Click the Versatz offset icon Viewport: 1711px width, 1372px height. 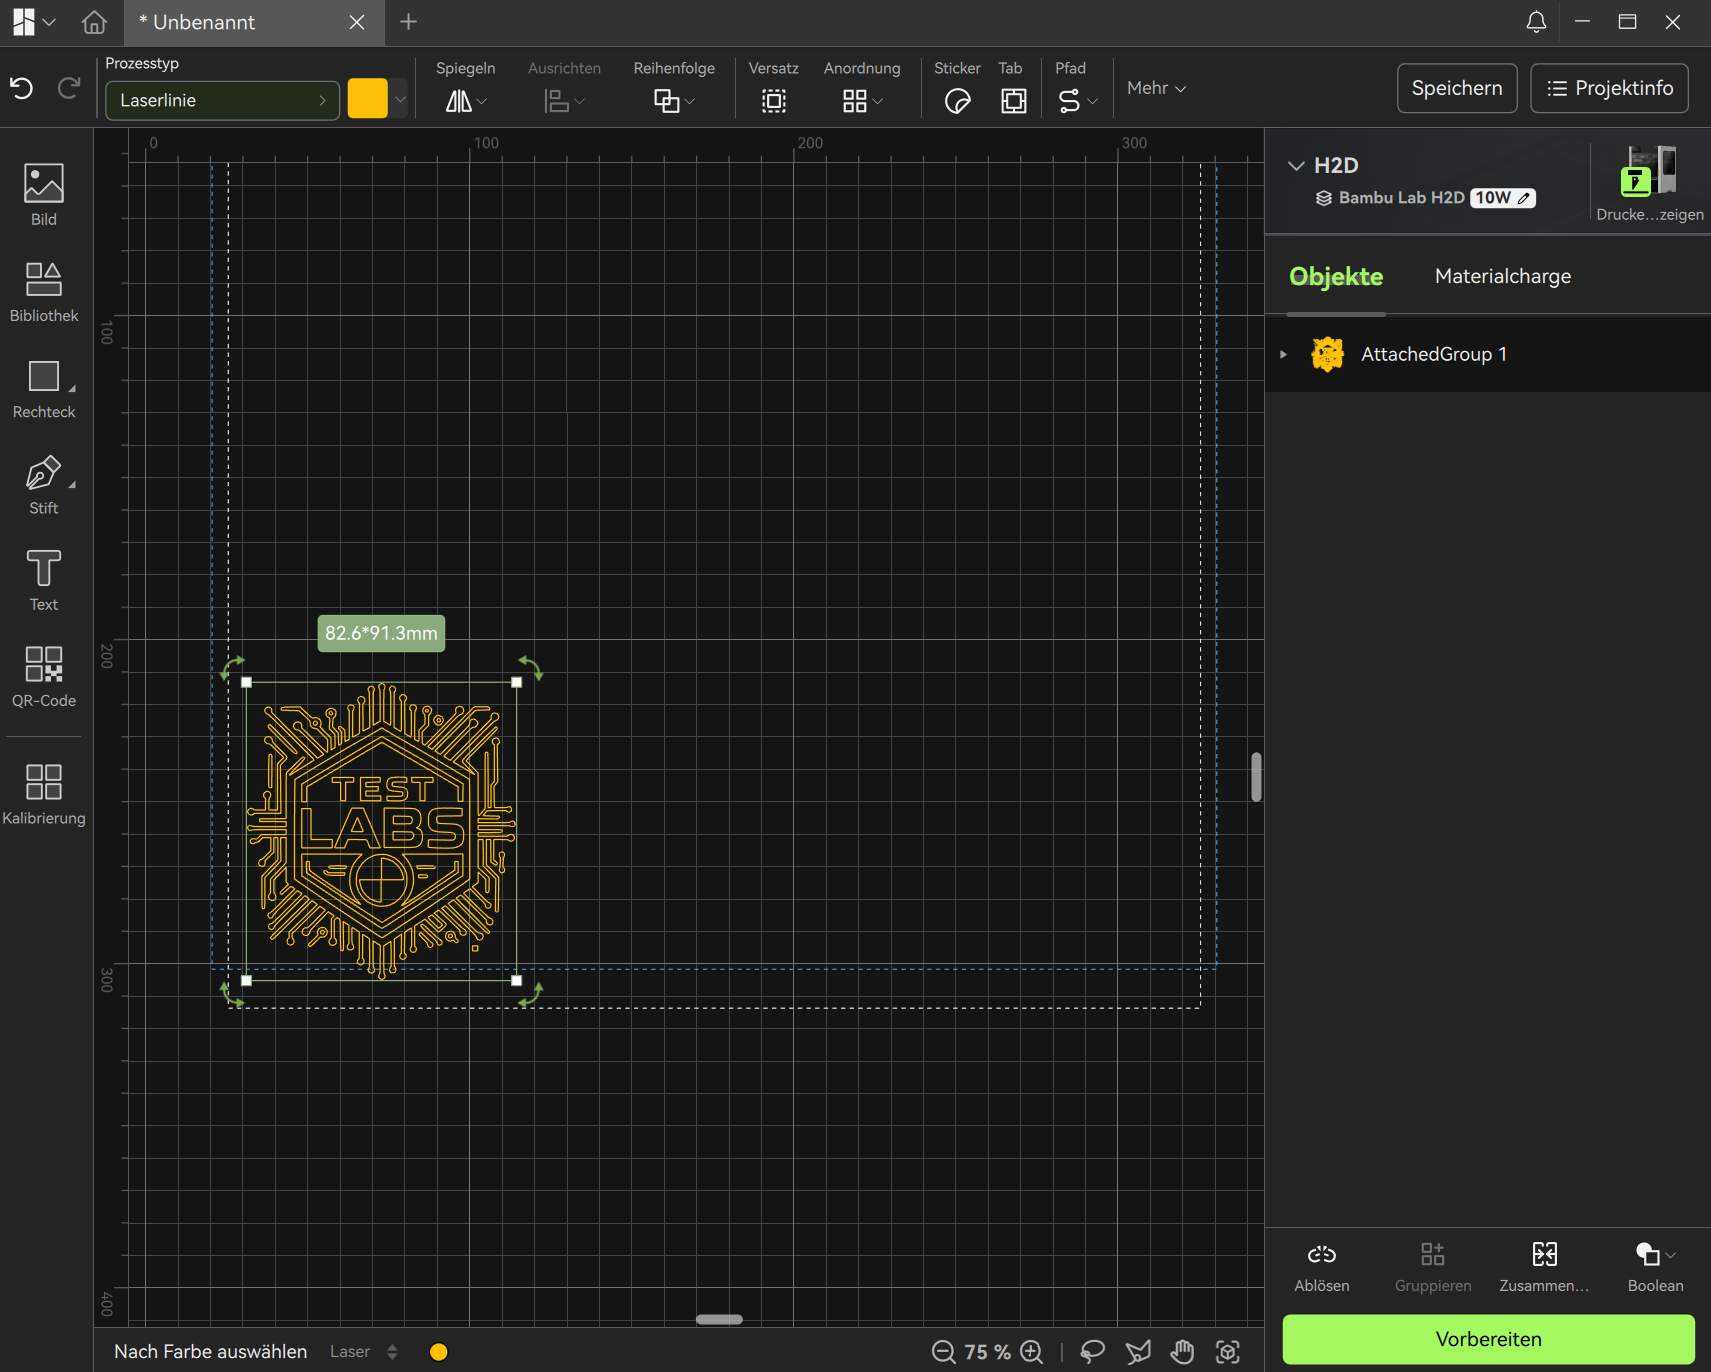773,101
